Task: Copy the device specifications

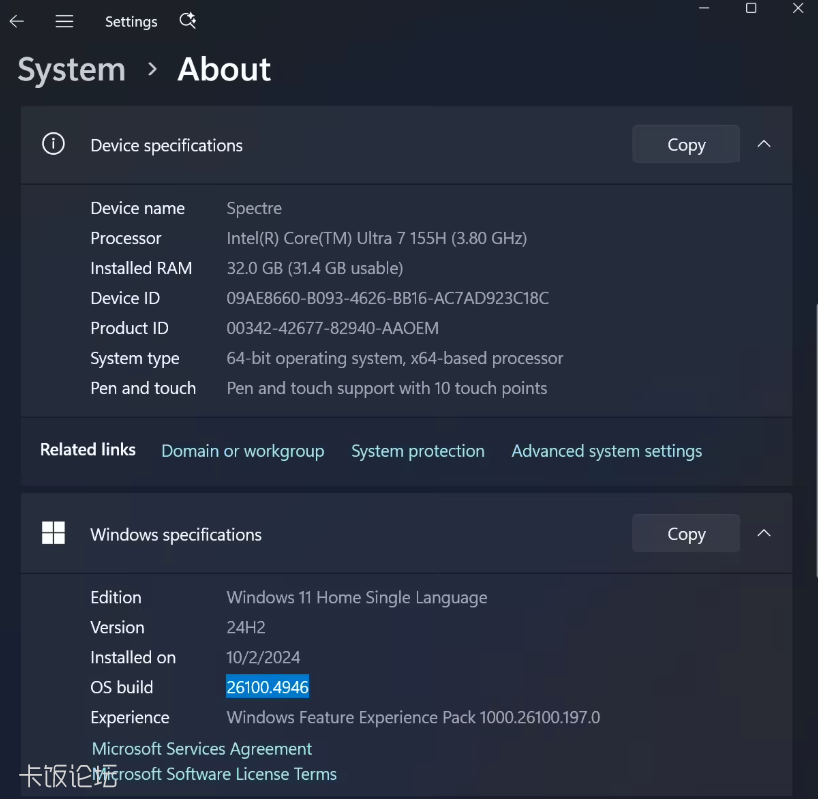Action: (x=686, y=144)
